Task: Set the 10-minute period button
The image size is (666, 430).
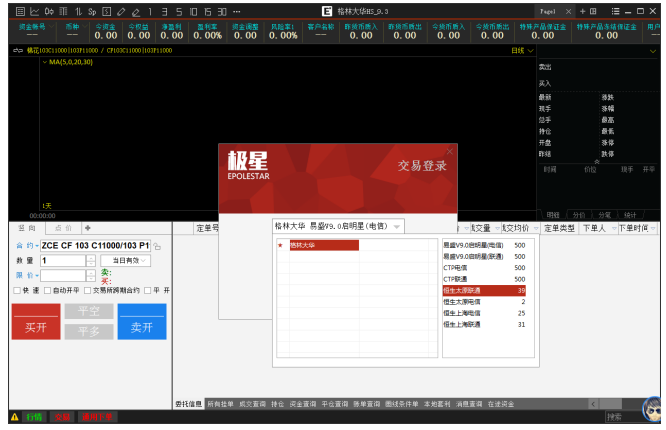Action: [193, 11]
